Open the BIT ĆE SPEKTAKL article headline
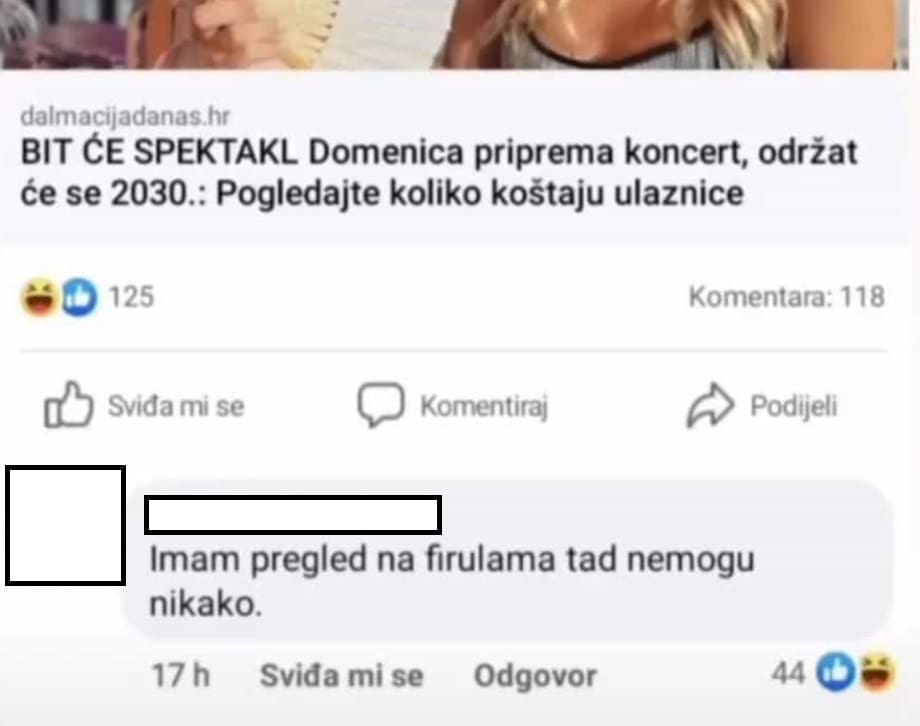Viewport: 920px width, 726px height. click(439, 173)
